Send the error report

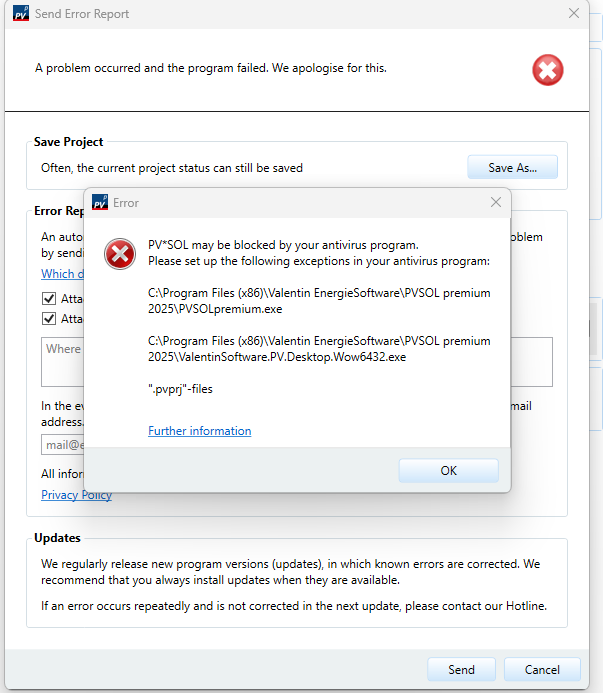[x=462, y=670]
